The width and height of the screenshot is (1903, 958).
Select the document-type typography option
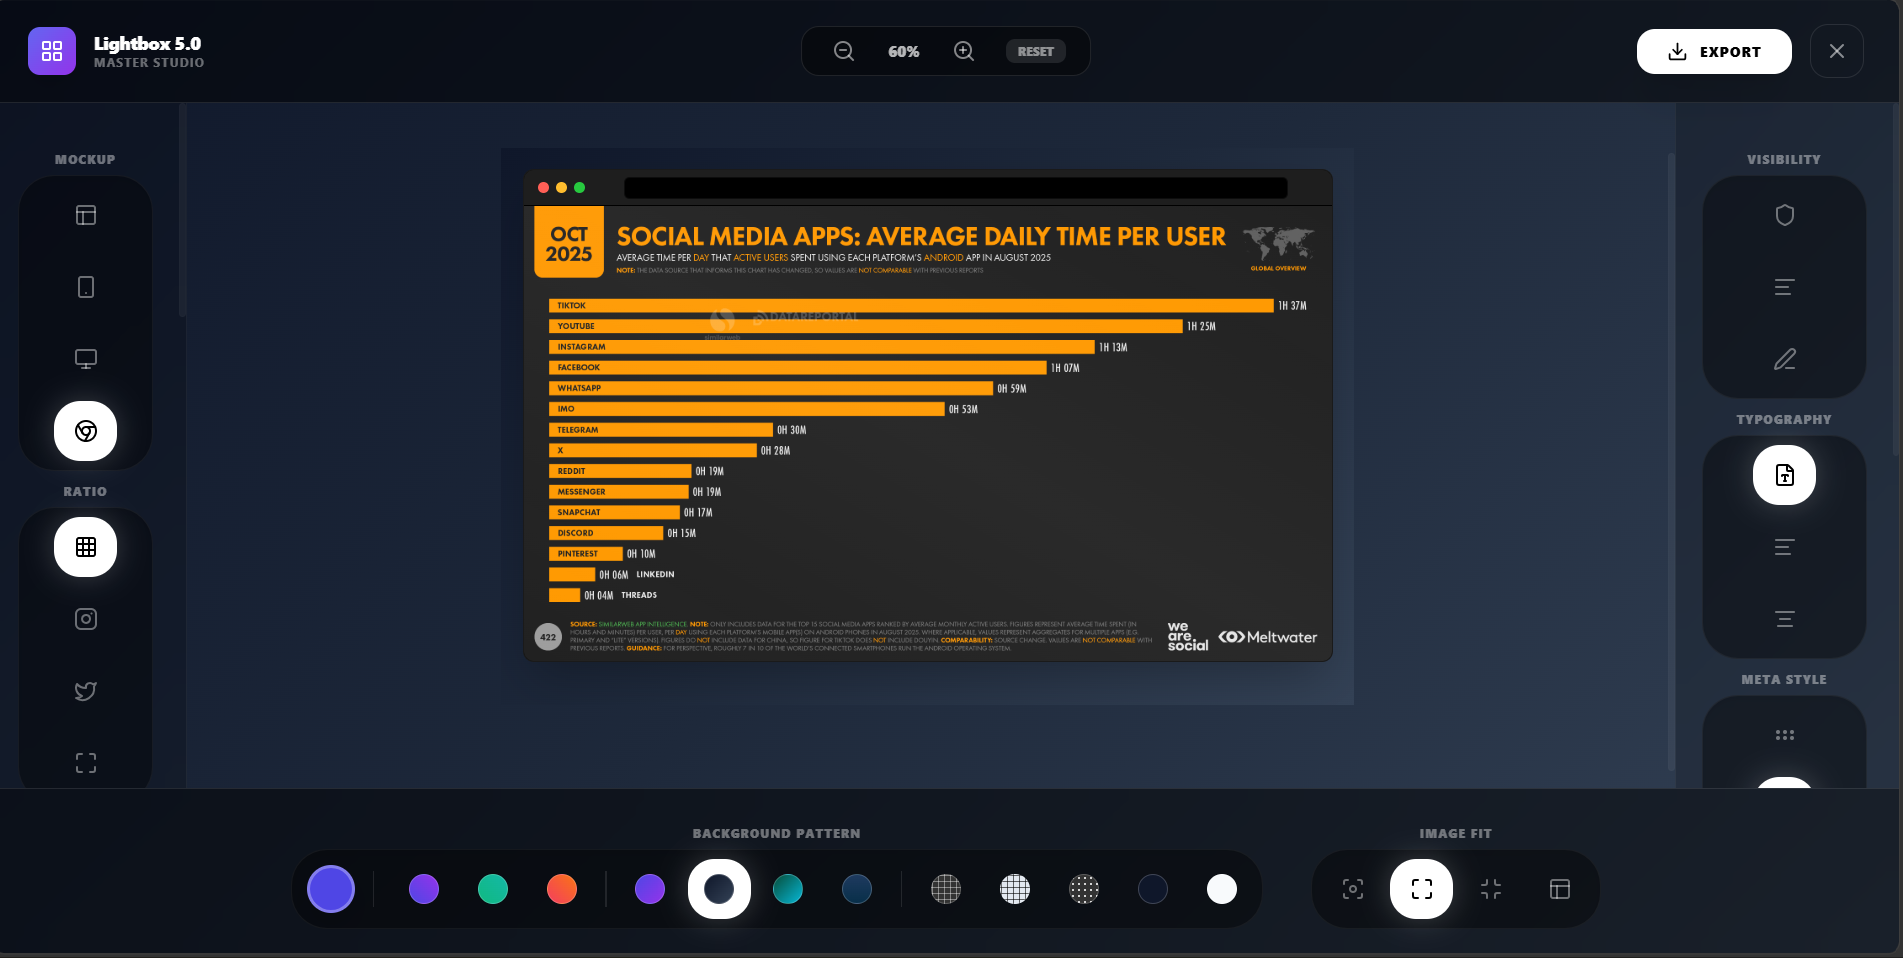[1785, 475]
